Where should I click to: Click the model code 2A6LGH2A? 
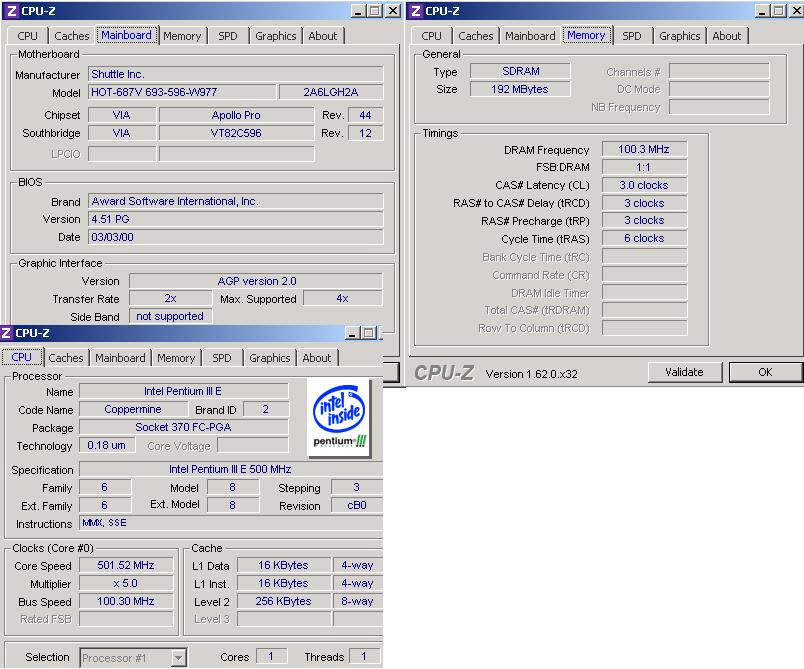click(331, 92)
